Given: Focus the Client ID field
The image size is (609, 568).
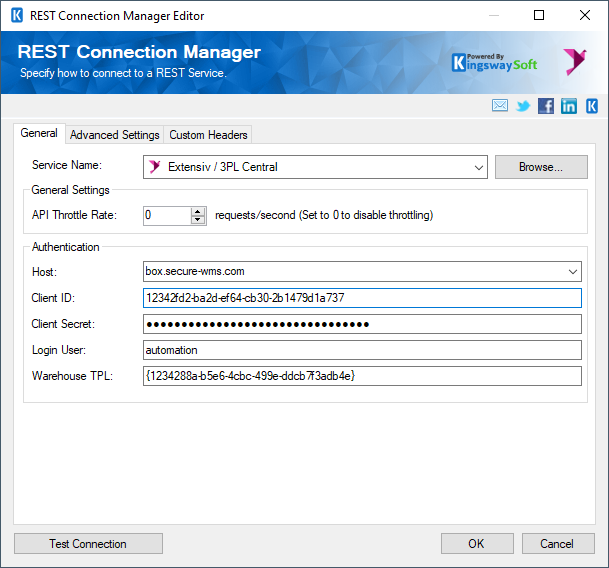Looking at the screenshot, I should coord(362,298).
